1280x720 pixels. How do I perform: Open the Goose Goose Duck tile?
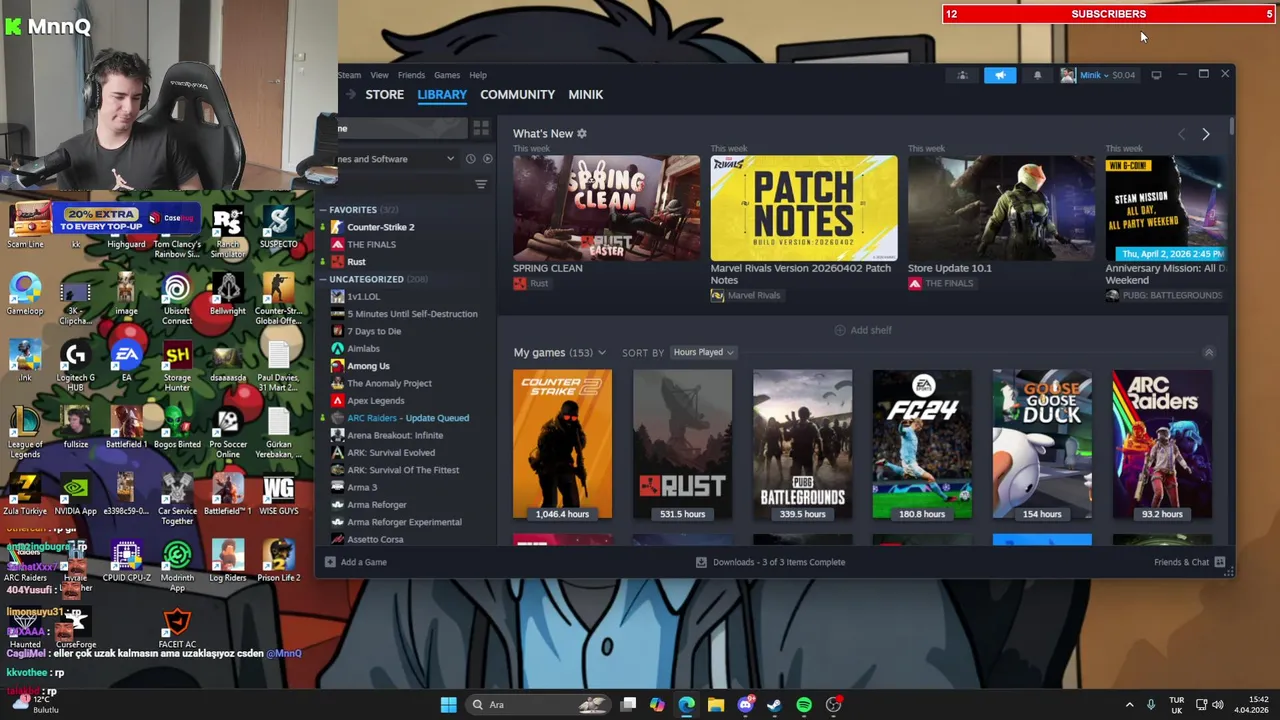click(1042, 445)
